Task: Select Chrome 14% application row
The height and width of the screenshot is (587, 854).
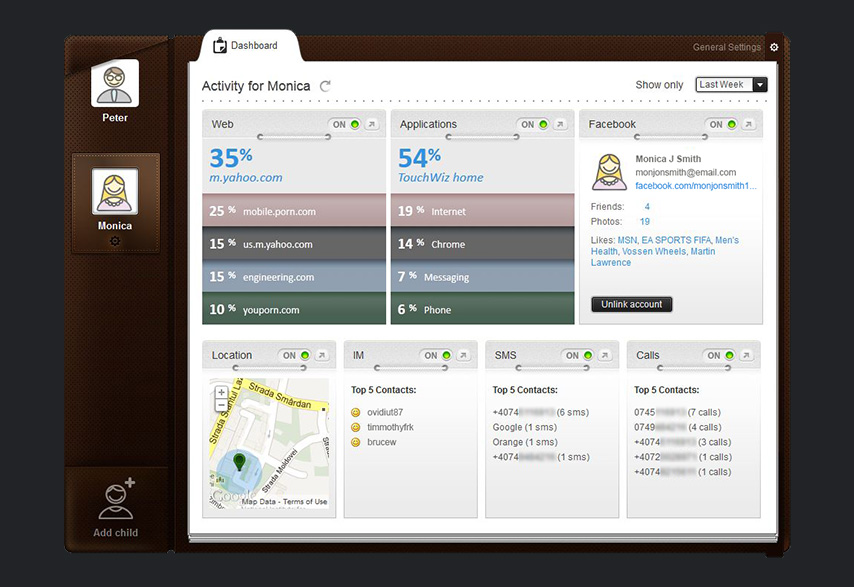Action: (x=483, y=243)
